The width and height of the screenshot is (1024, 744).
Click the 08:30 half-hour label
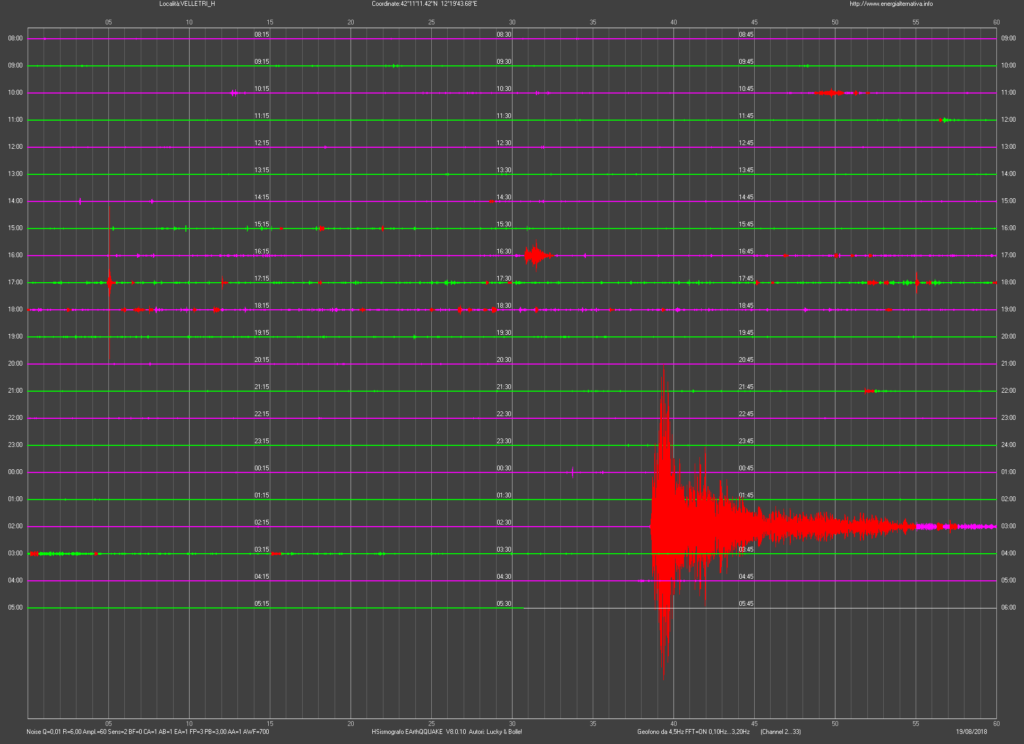click(504, 34)
